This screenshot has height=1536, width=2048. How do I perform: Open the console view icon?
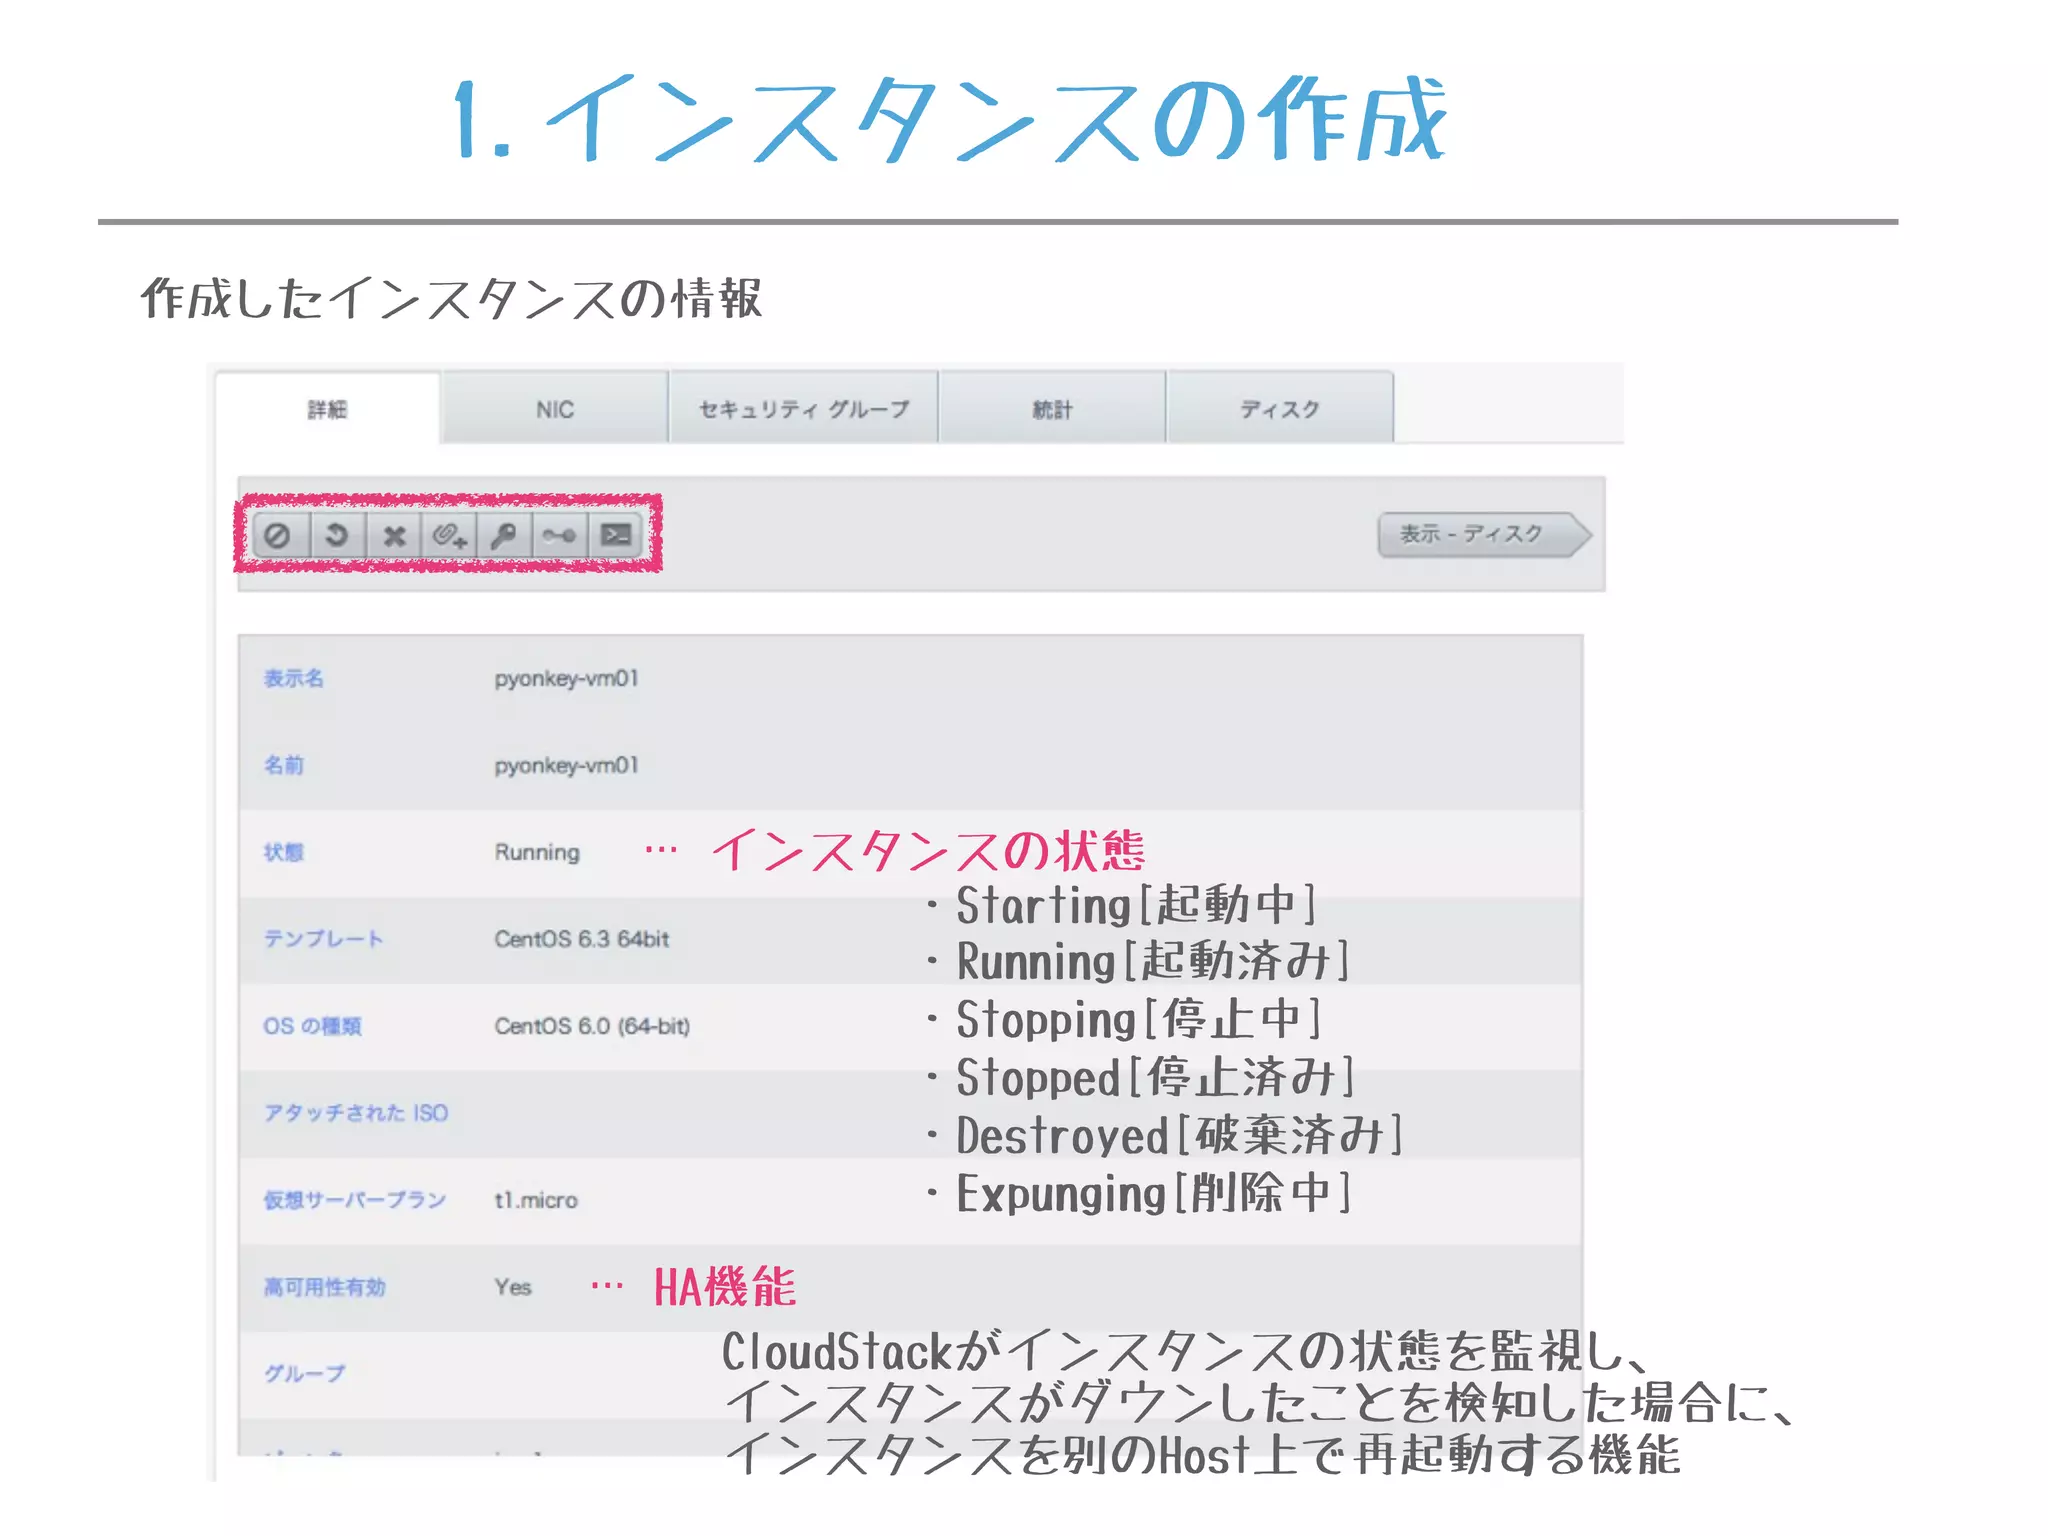tap(616, 535)
